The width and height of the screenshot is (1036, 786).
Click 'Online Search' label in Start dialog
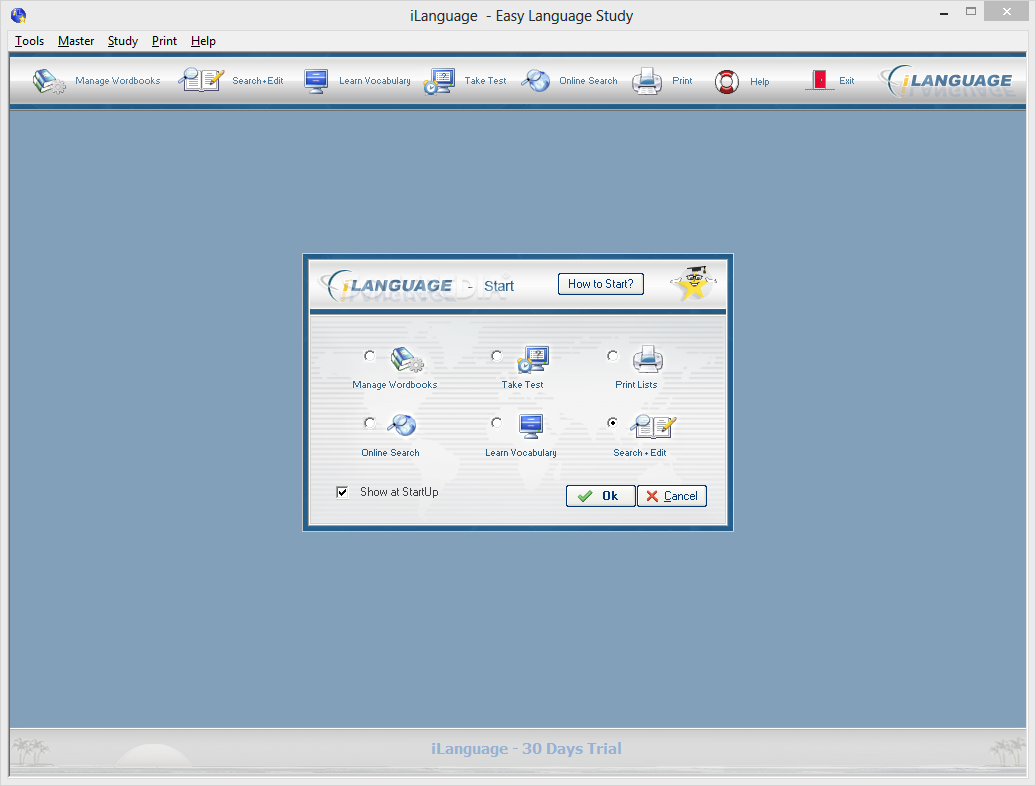(x=390, y=452)
